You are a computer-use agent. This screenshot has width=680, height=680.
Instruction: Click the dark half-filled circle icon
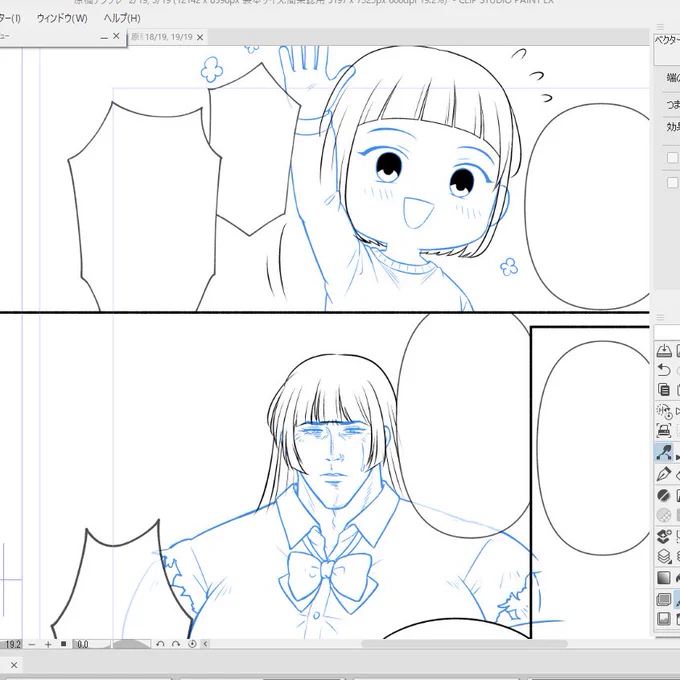[x=664, y=495]
